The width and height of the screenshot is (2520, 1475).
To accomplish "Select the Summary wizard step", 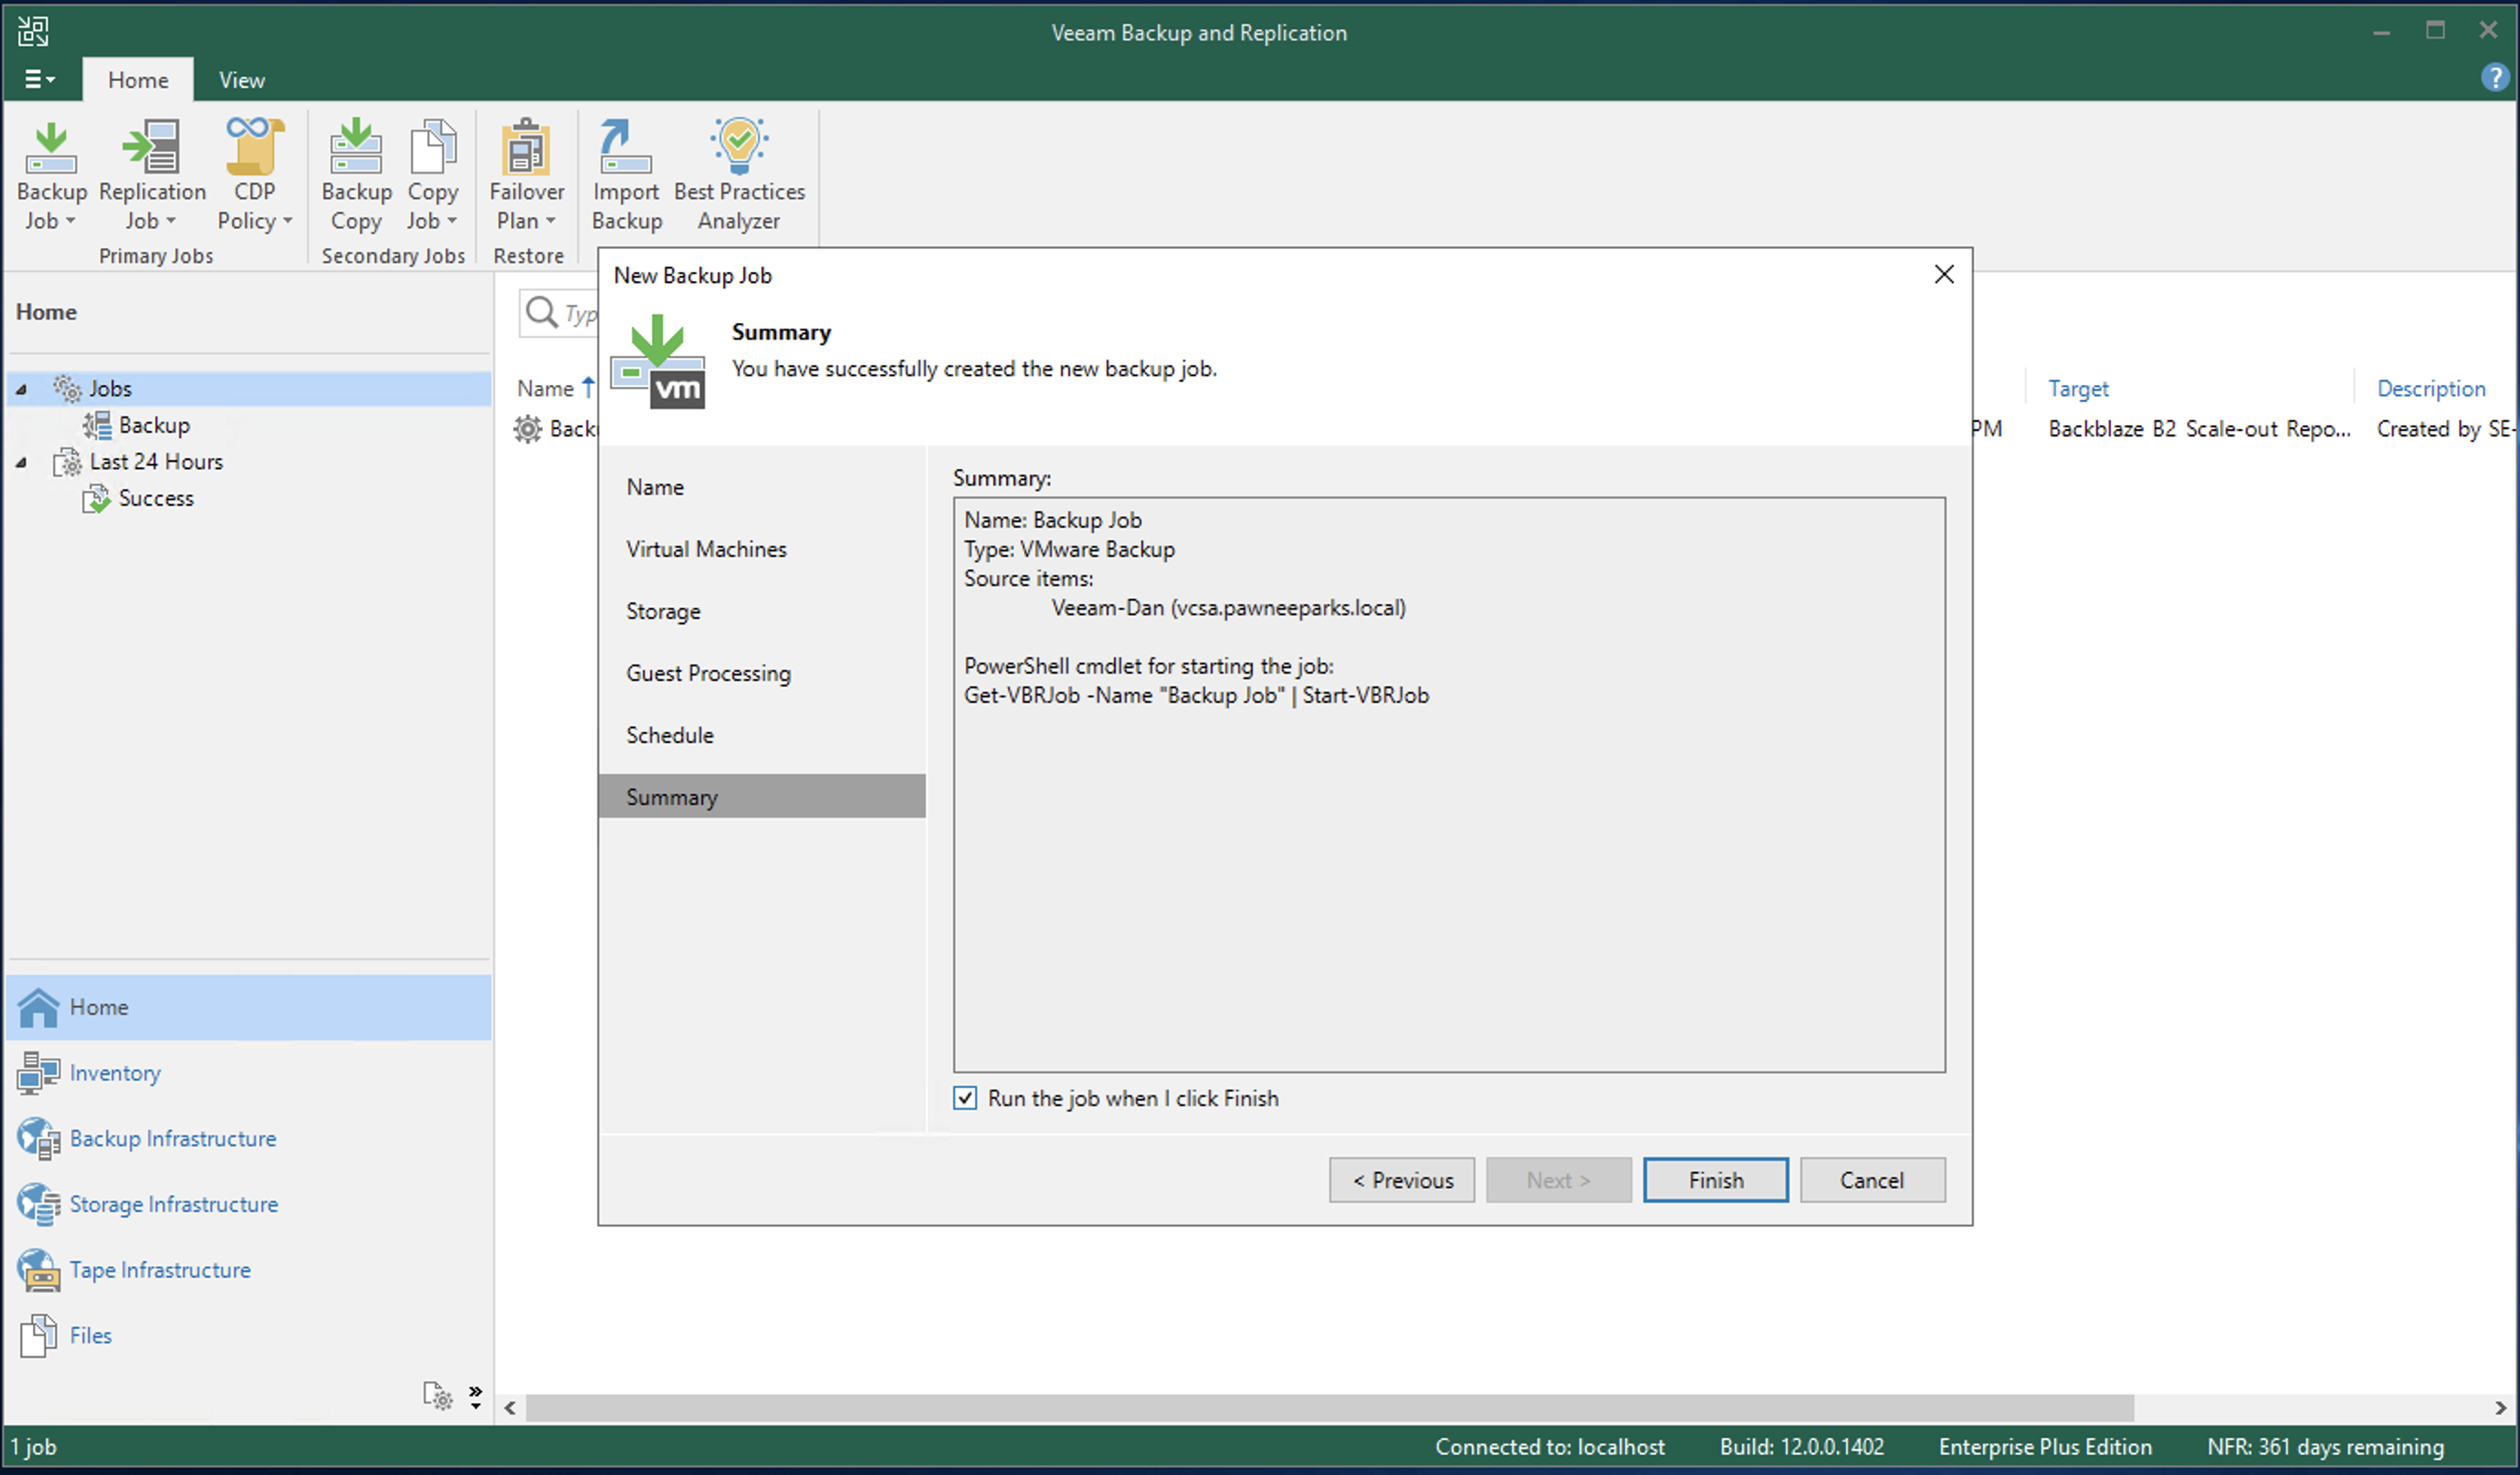I will tap(762, 796).
